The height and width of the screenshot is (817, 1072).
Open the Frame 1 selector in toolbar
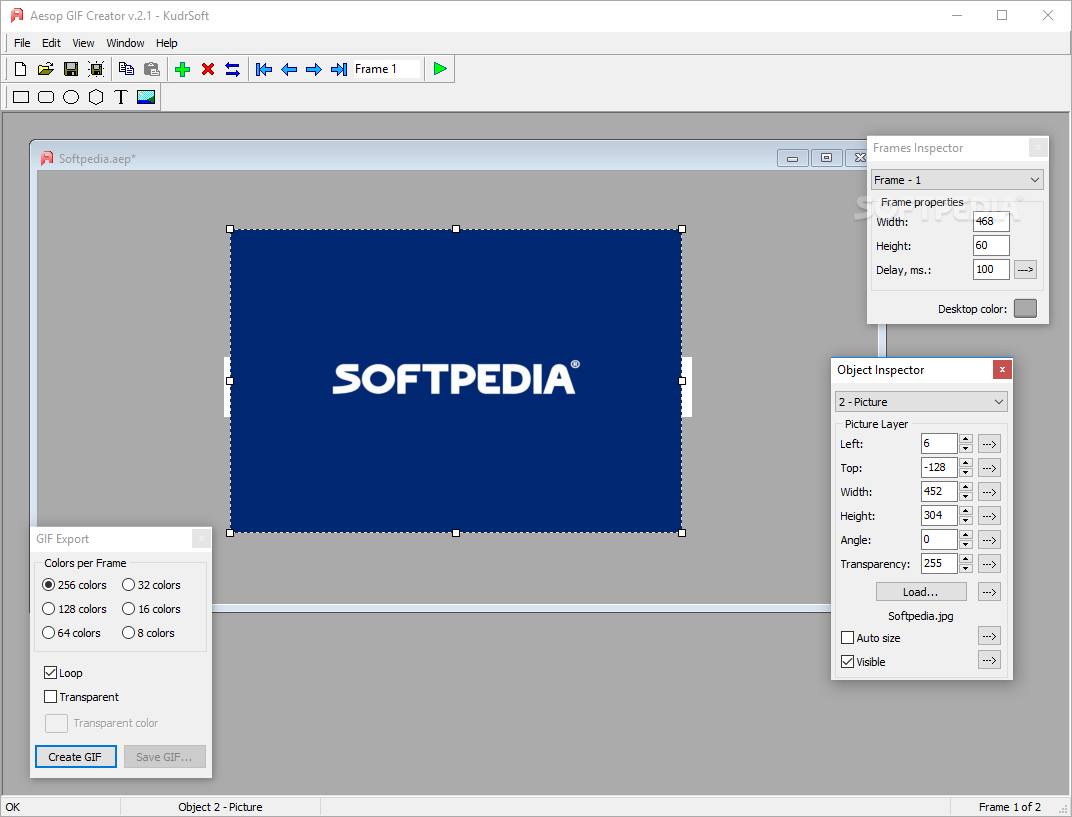click(386, 69)
